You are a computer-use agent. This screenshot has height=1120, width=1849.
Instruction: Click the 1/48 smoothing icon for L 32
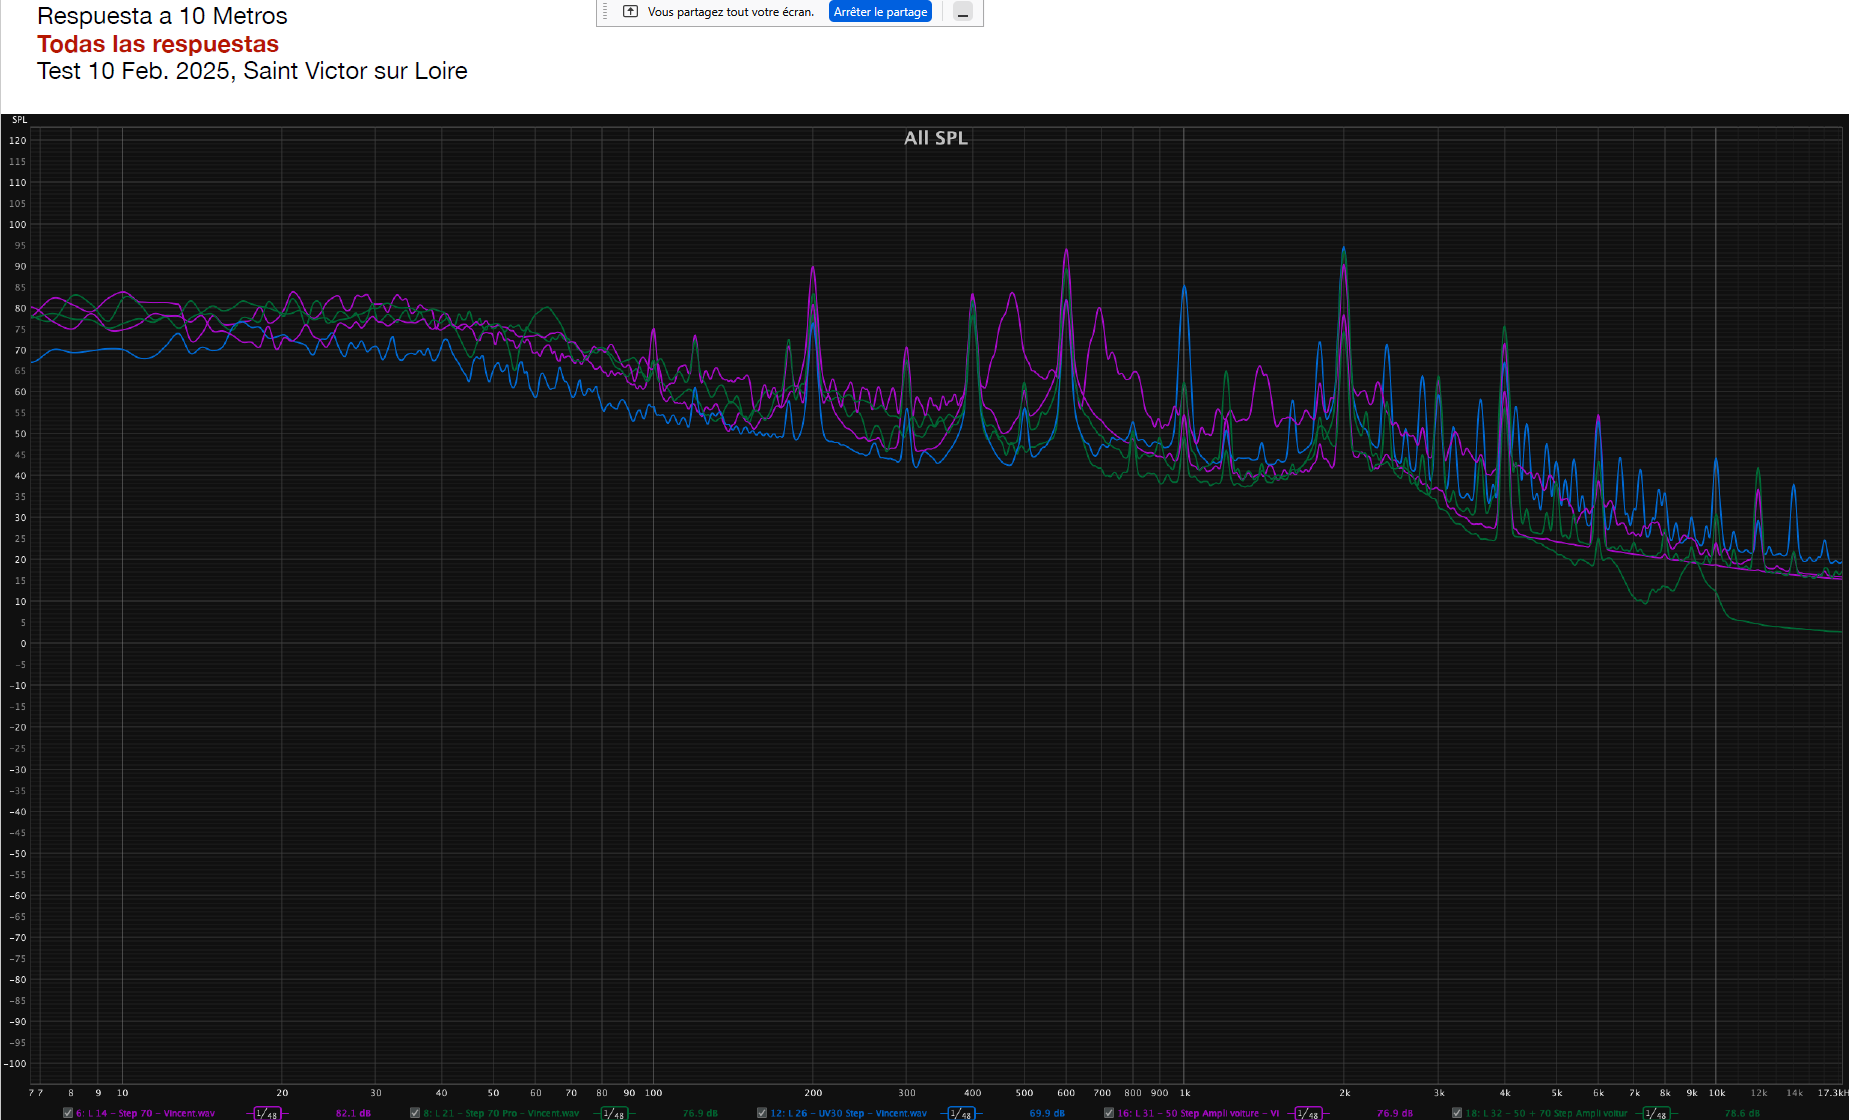point(1656,1113)
